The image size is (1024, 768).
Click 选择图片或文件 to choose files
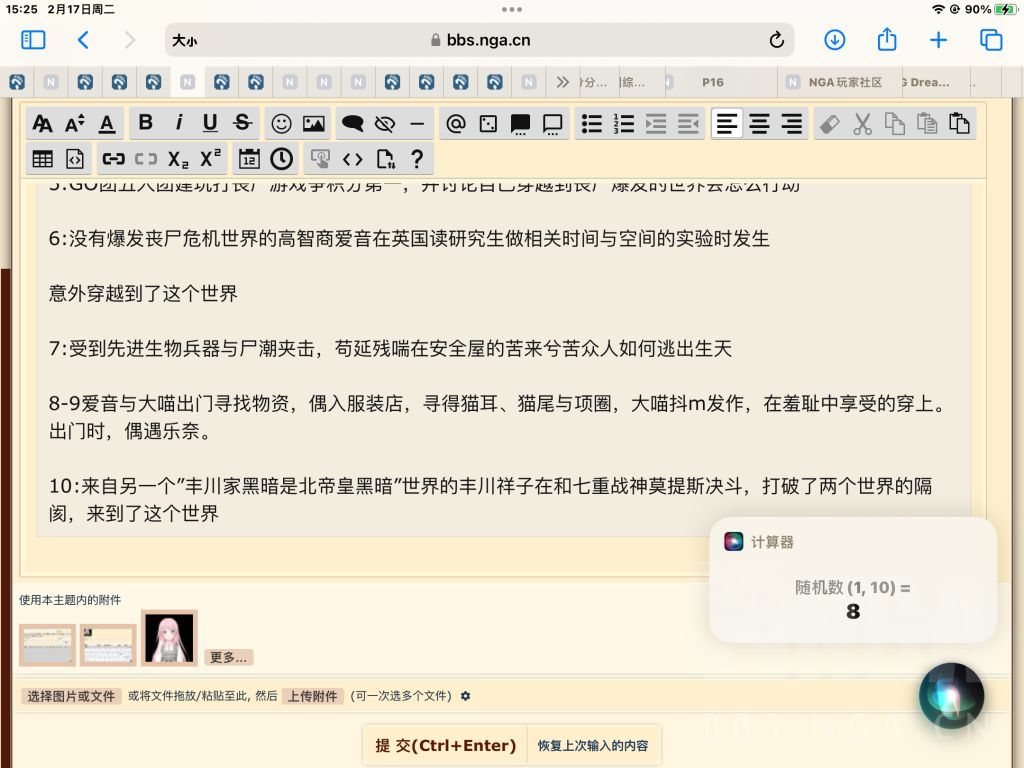71,696
